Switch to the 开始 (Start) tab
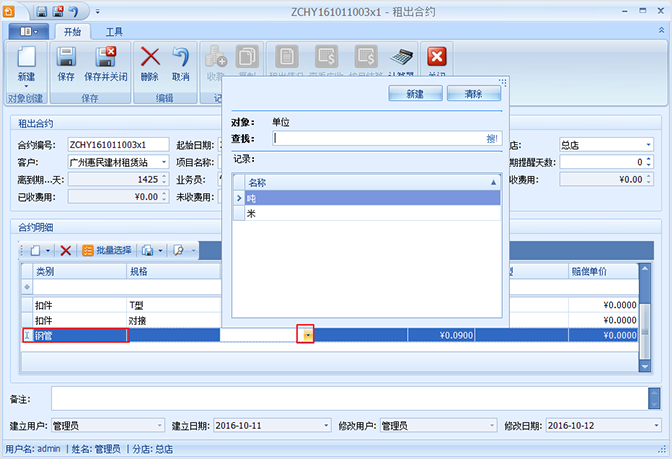672x459 pixels. tap(71, 32)
